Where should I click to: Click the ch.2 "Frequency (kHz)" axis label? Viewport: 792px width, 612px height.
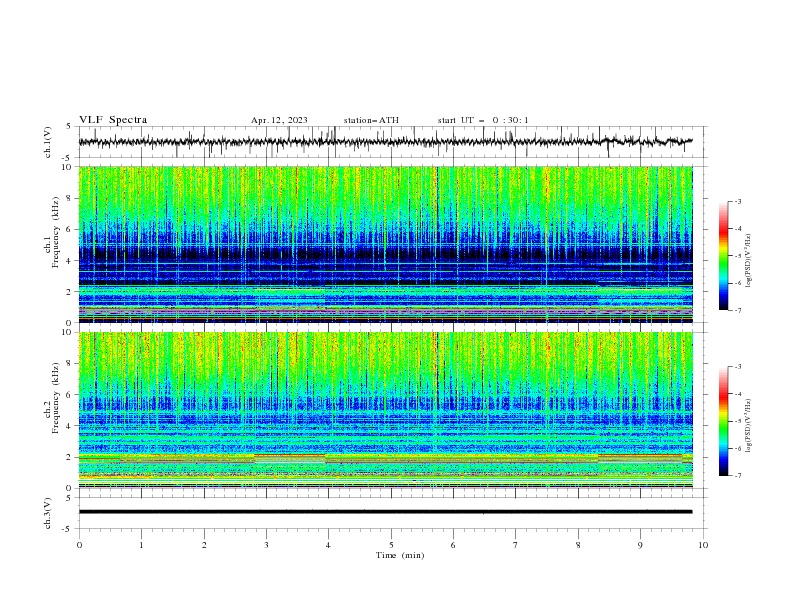(55, 398)
